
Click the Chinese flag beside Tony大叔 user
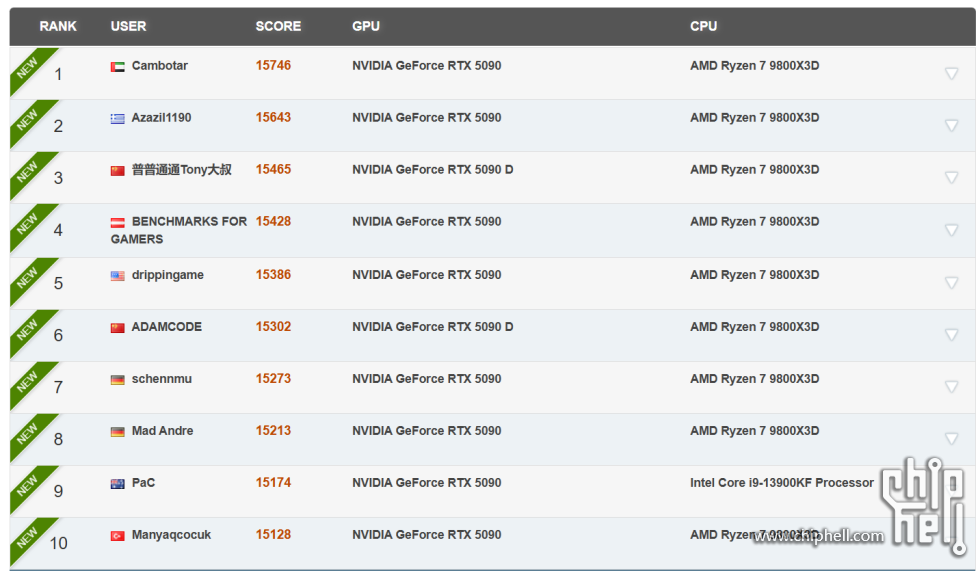118,171
